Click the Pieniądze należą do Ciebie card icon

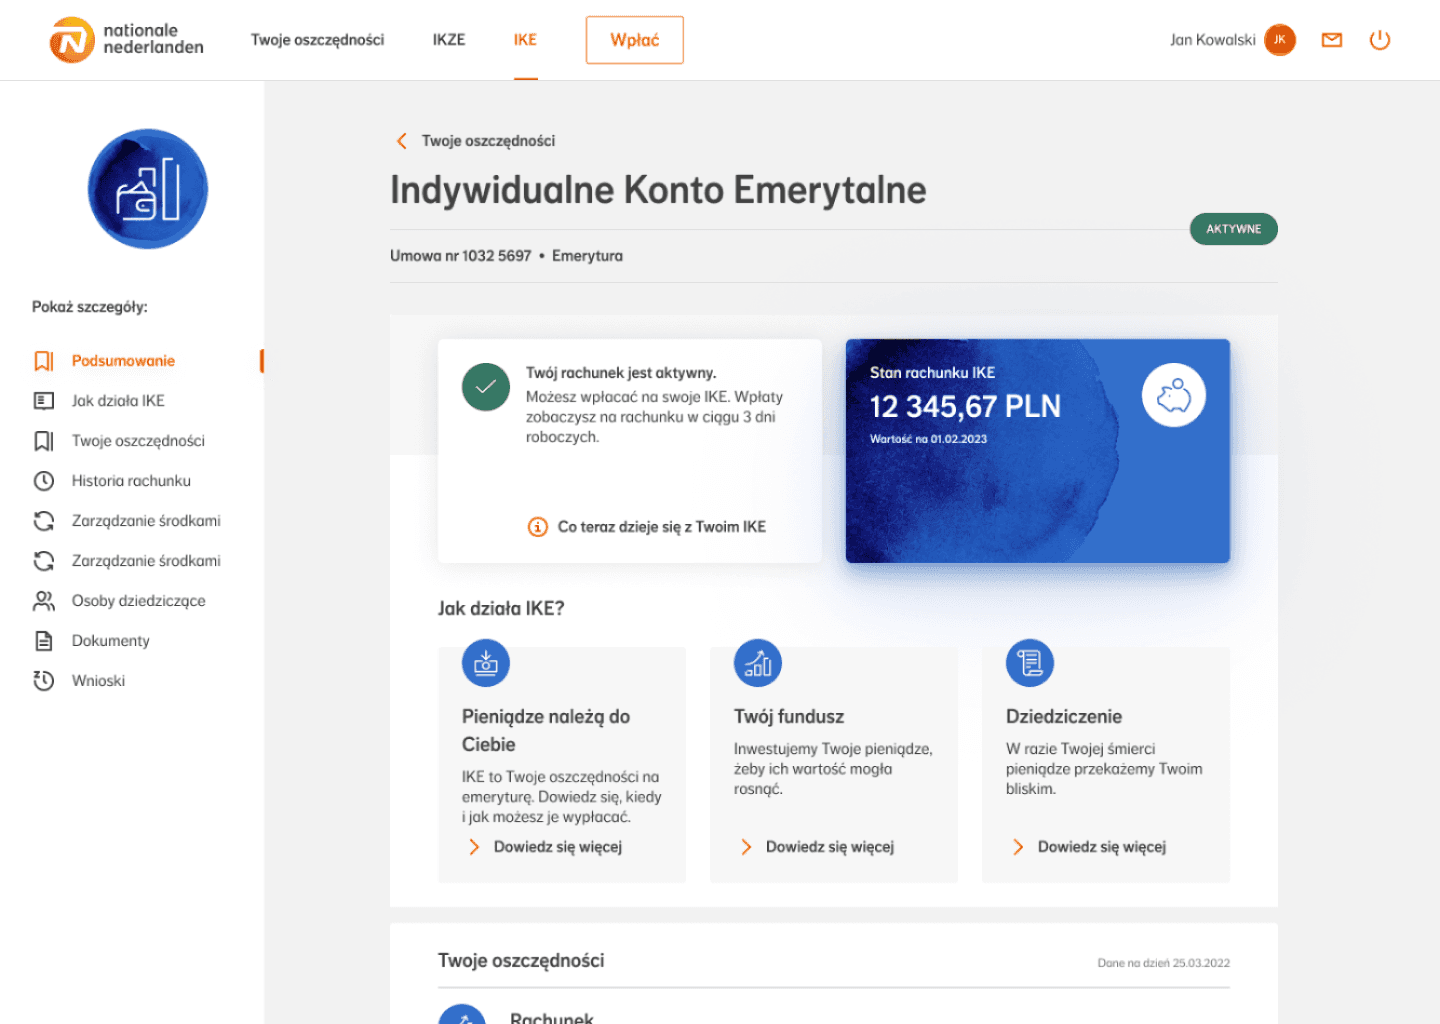[486, 663]
